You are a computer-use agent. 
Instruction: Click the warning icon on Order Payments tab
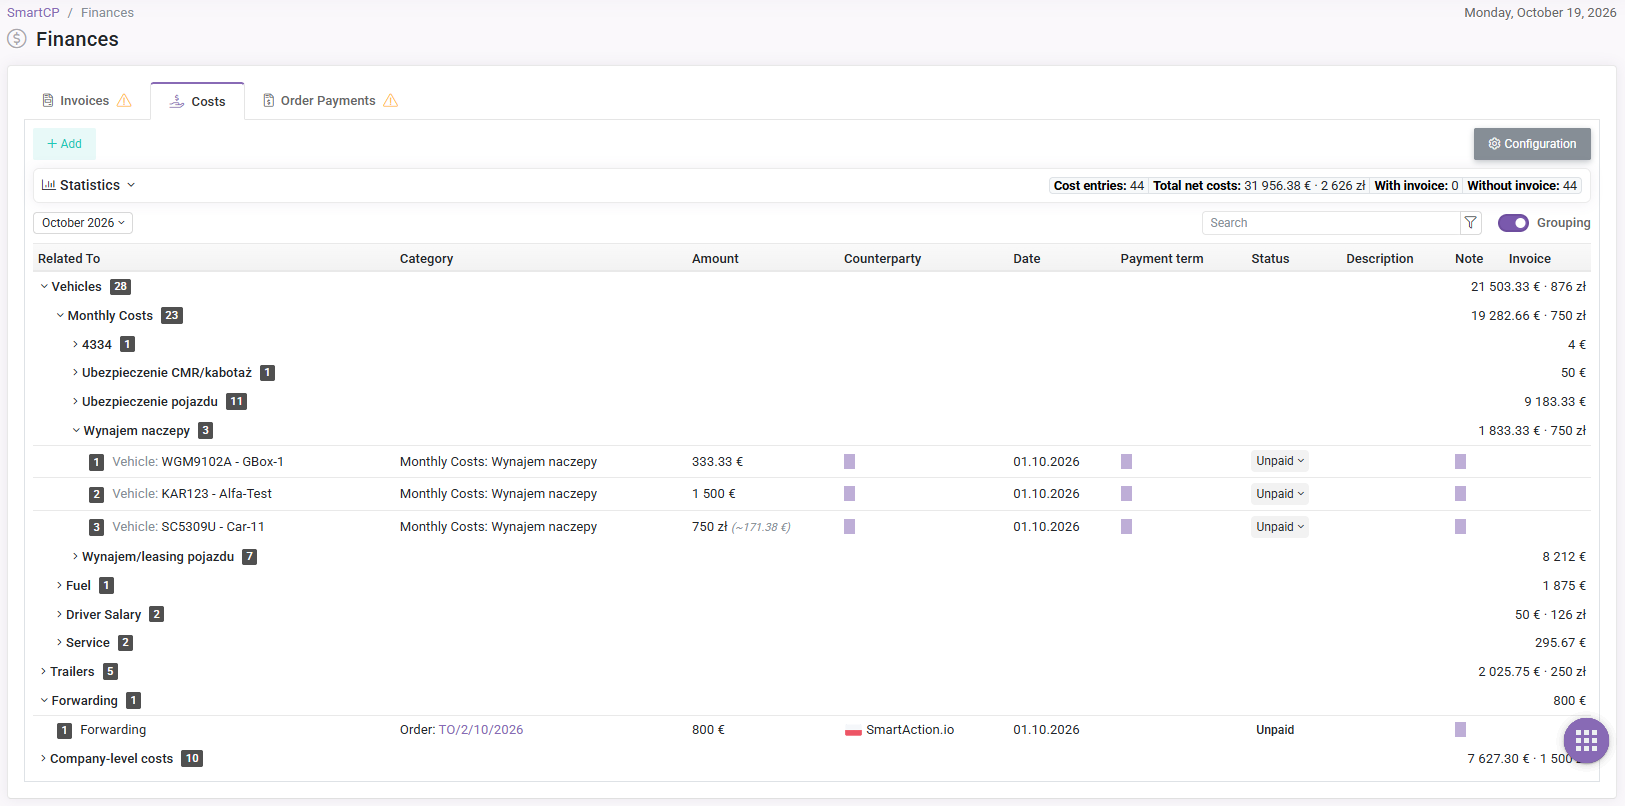(391, 101)
